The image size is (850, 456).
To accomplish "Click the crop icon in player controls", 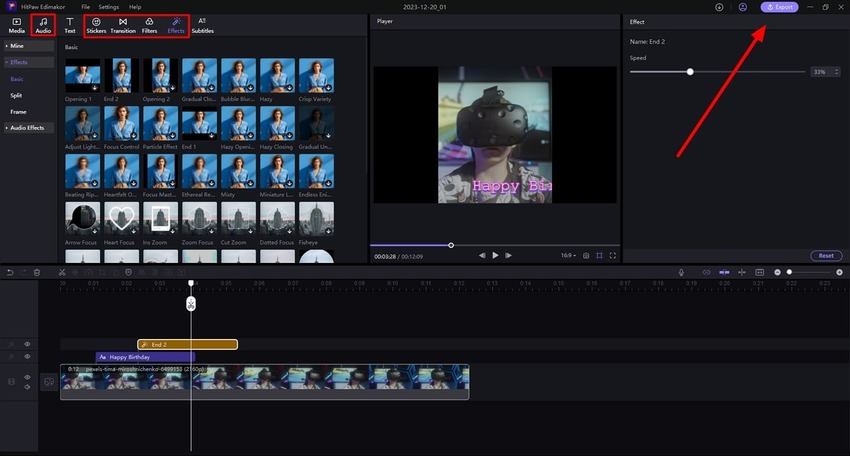I will coord(600,255).
